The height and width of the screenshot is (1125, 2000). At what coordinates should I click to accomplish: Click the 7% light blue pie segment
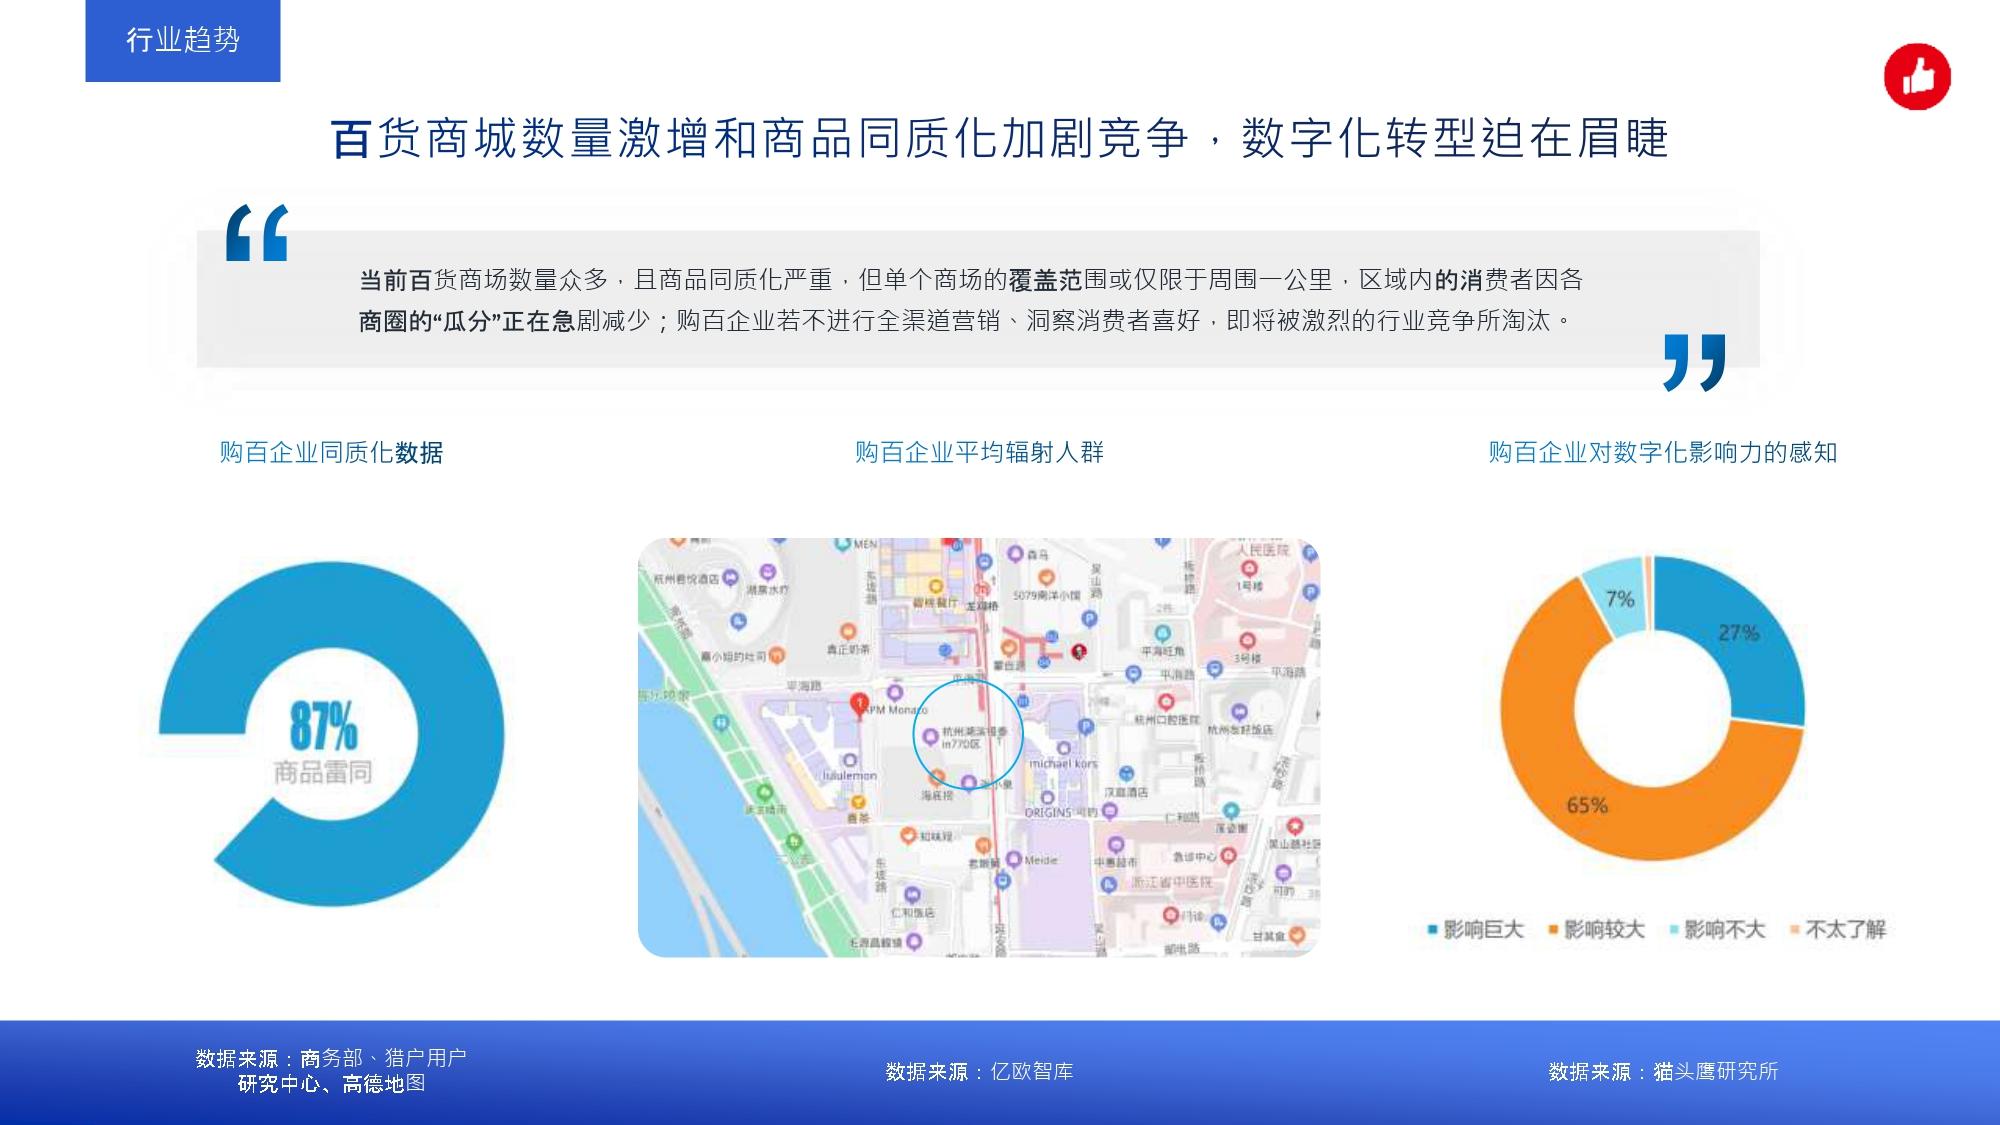(x=1619, y=598)
